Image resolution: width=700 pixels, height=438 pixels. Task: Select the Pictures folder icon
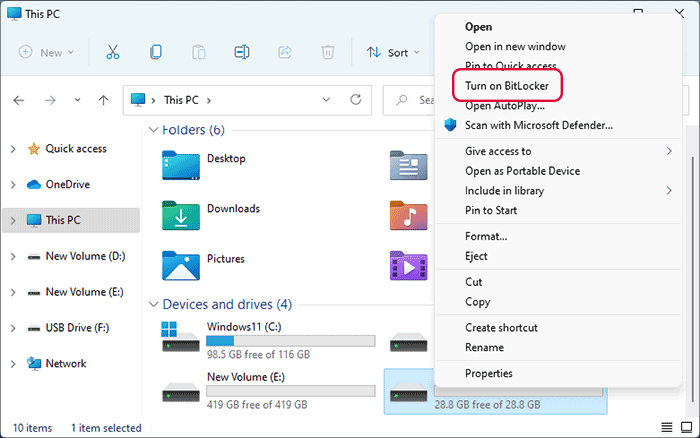[181, 265]
